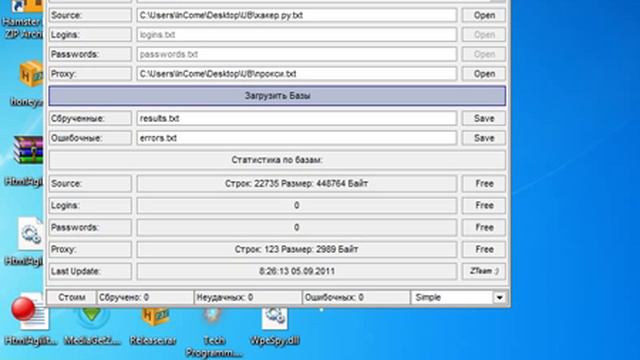Free the Logins base

(484, 205)
